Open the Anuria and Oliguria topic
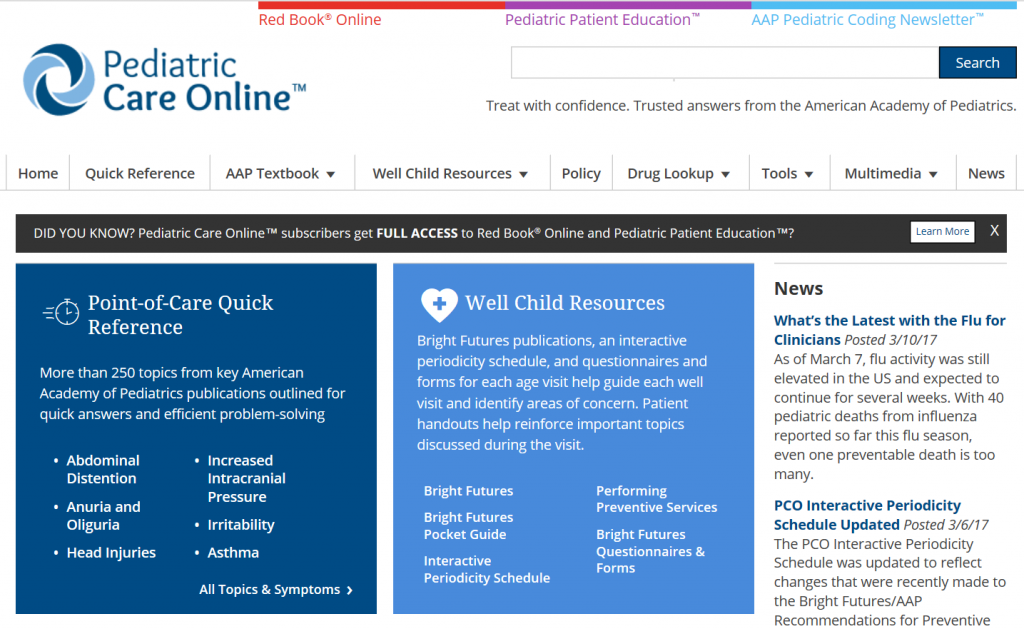 (103, 515)
